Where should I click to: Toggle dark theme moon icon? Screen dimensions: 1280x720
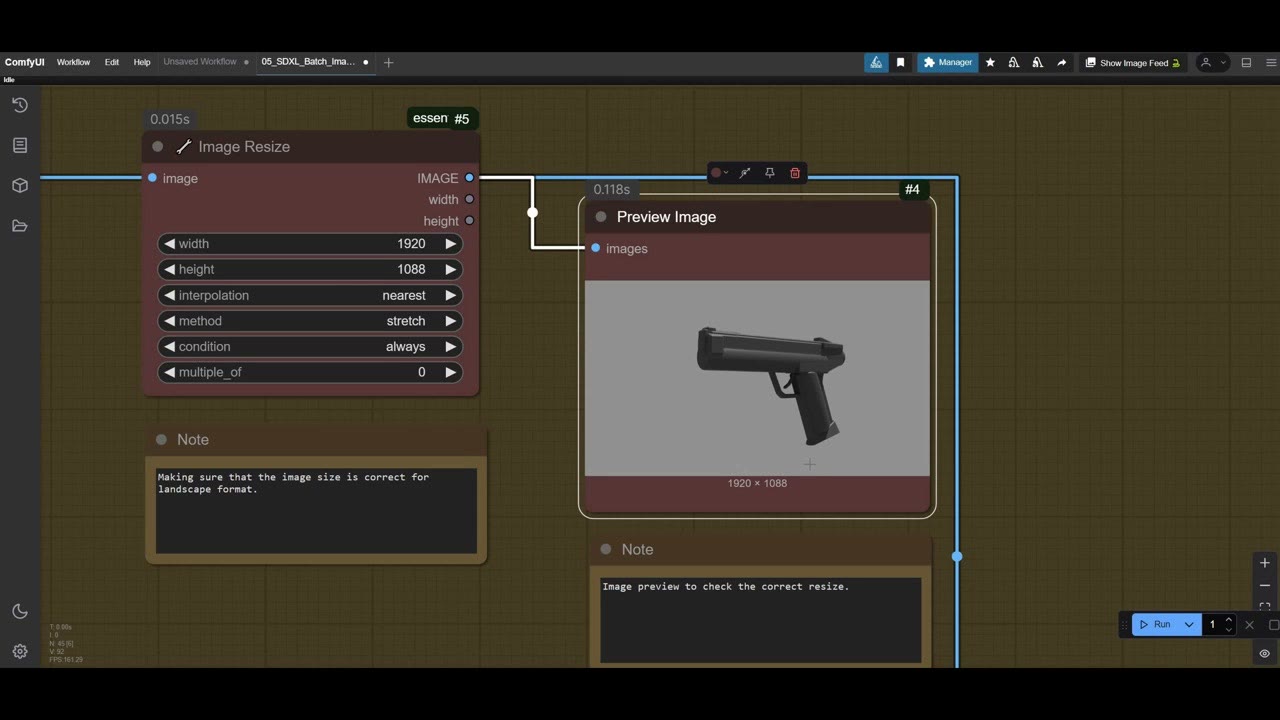pyautogui.click(x=19, y=611)
